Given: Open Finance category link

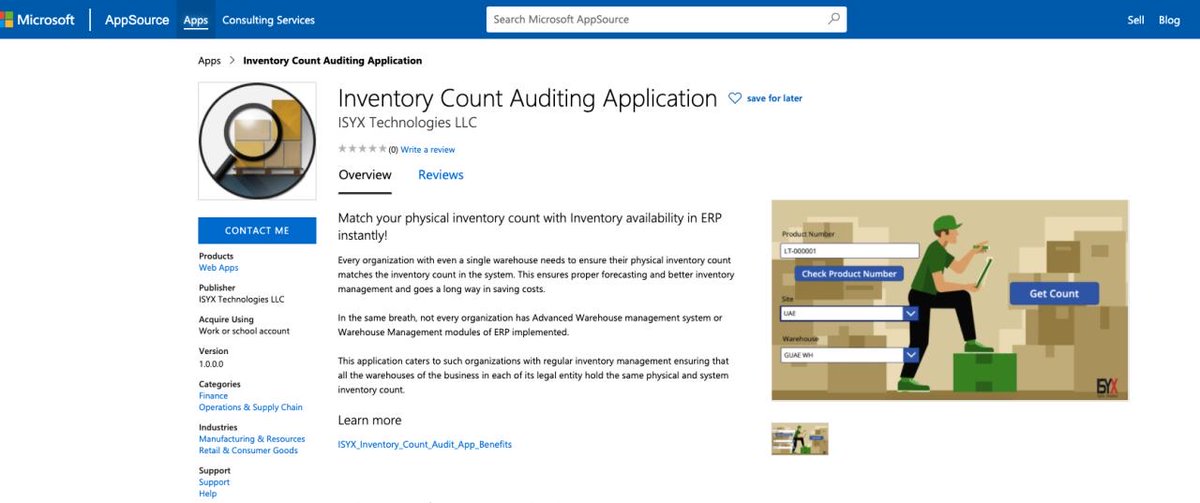Looking at the screenshot, I should tap(214, 396).
